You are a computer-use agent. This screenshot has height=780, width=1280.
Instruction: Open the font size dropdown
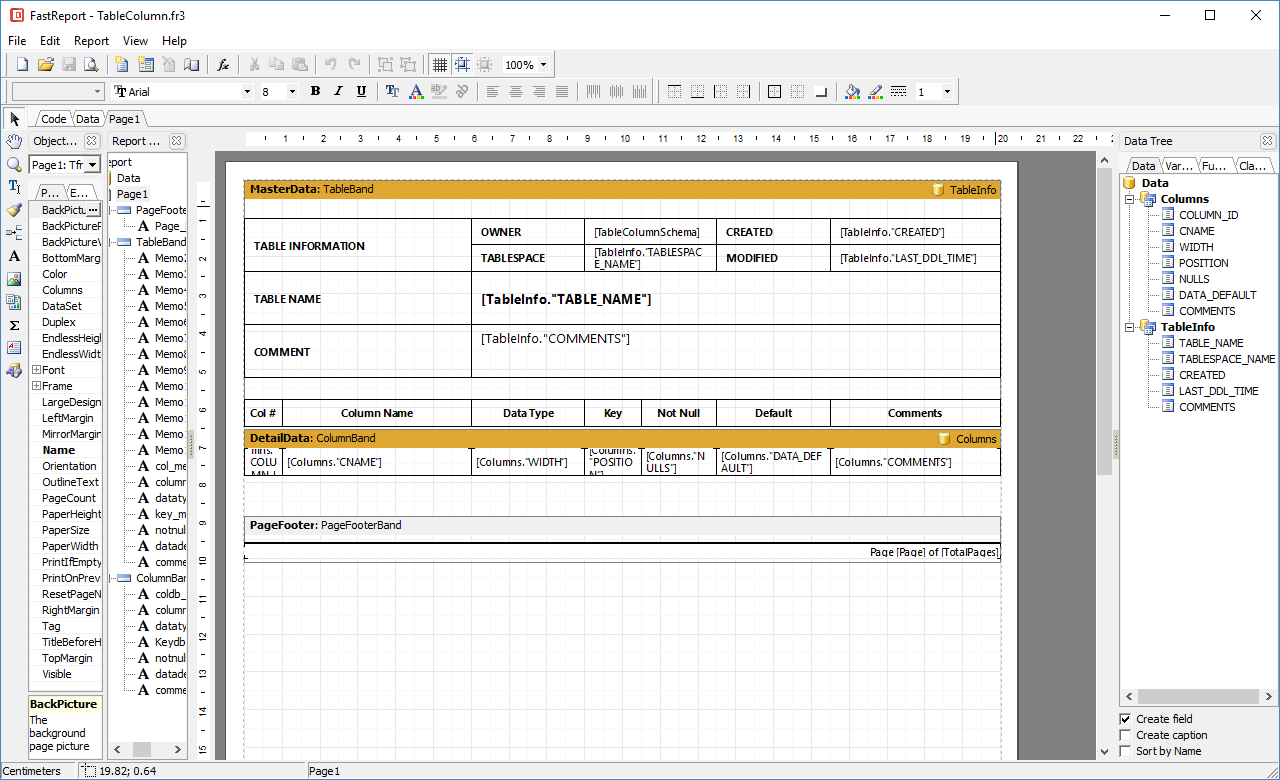[x=292, y=92]
